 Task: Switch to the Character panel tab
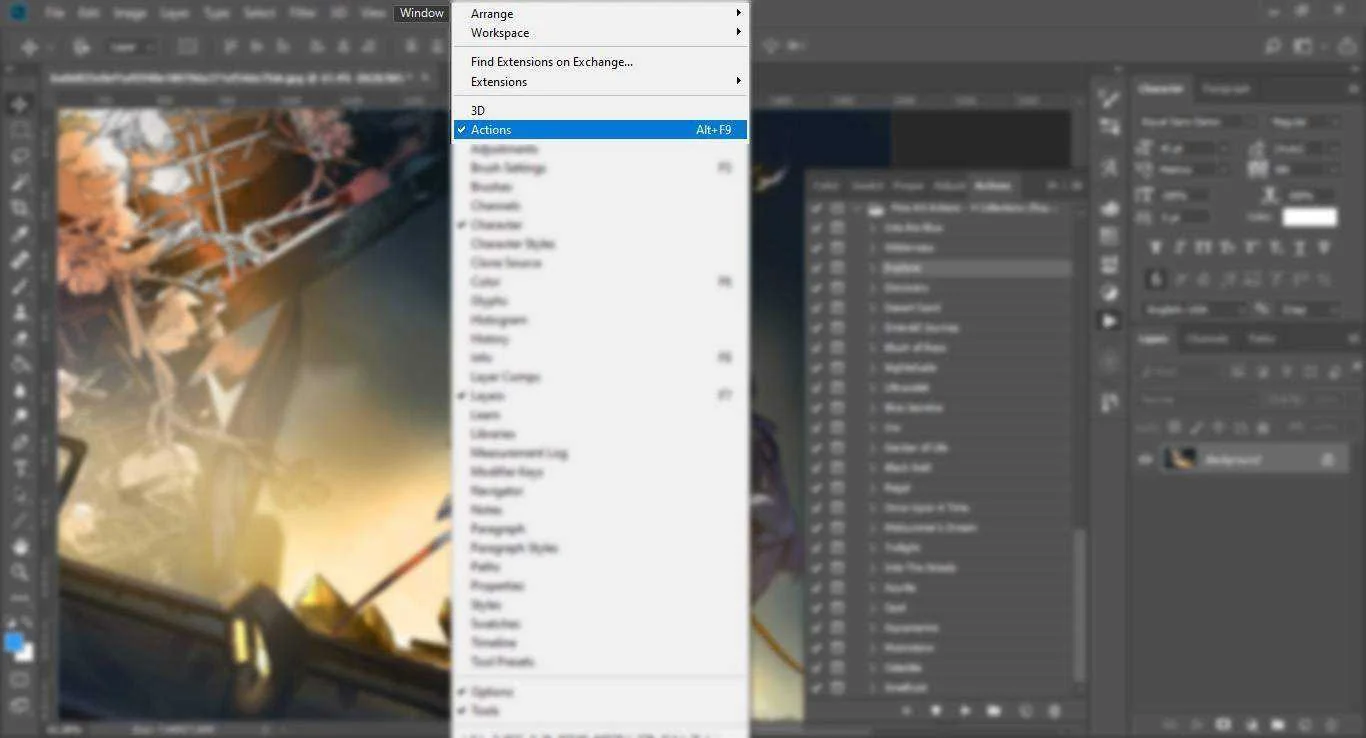click(1161, 89)
